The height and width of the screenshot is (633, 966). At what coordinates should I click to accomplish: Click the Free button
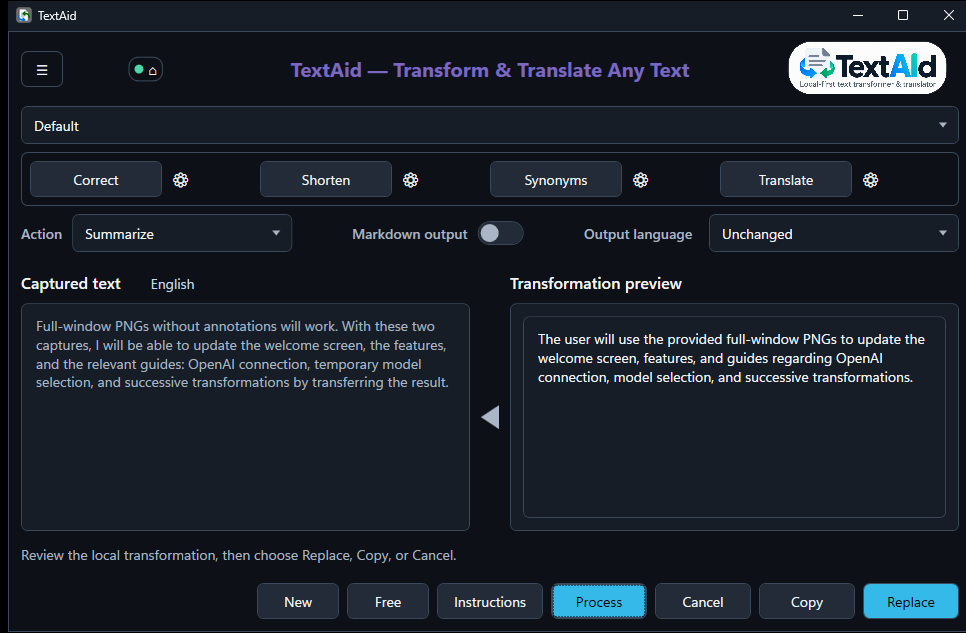(x=388, y=602)
